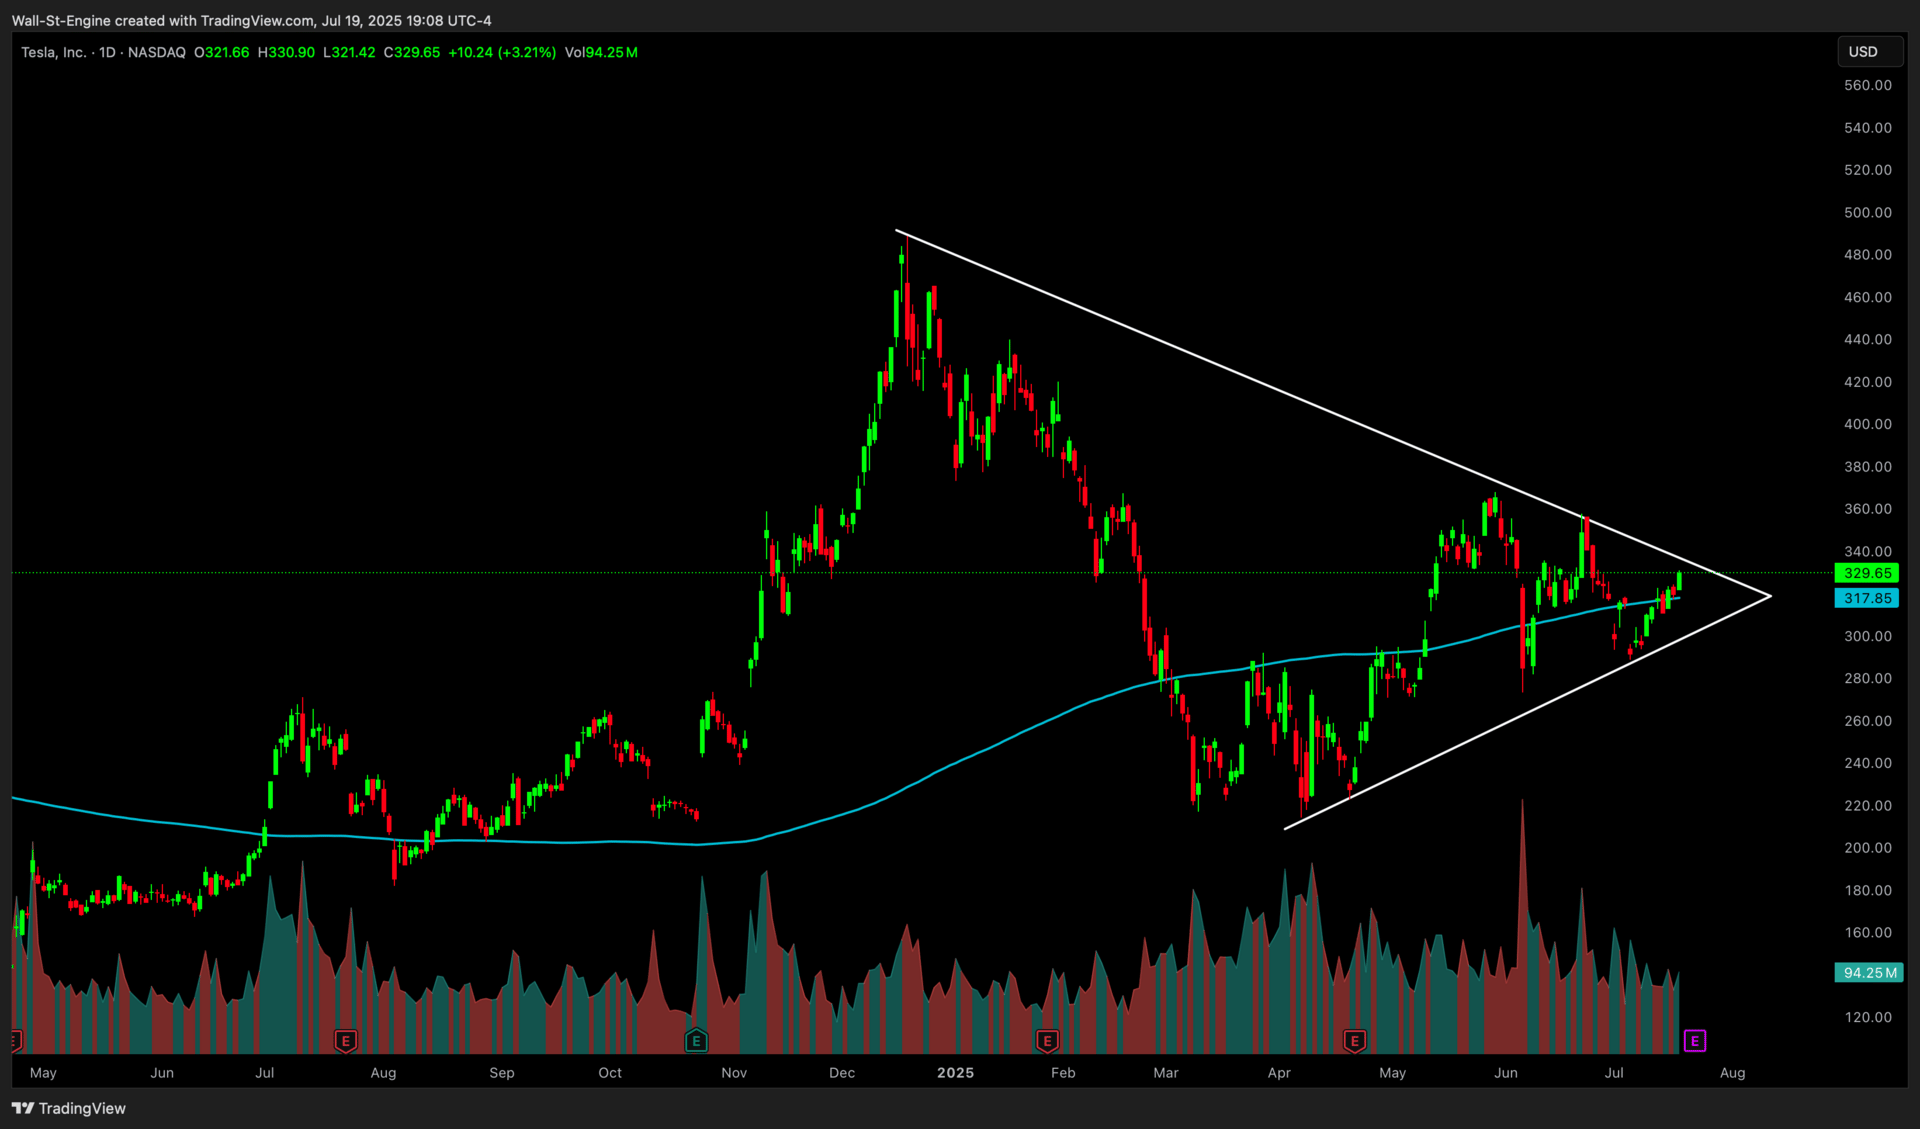The width and height of the screenshot is (1920, 1129).
Task: Click the triangle apex where trendlines meet
Action: coord(1770,597)
